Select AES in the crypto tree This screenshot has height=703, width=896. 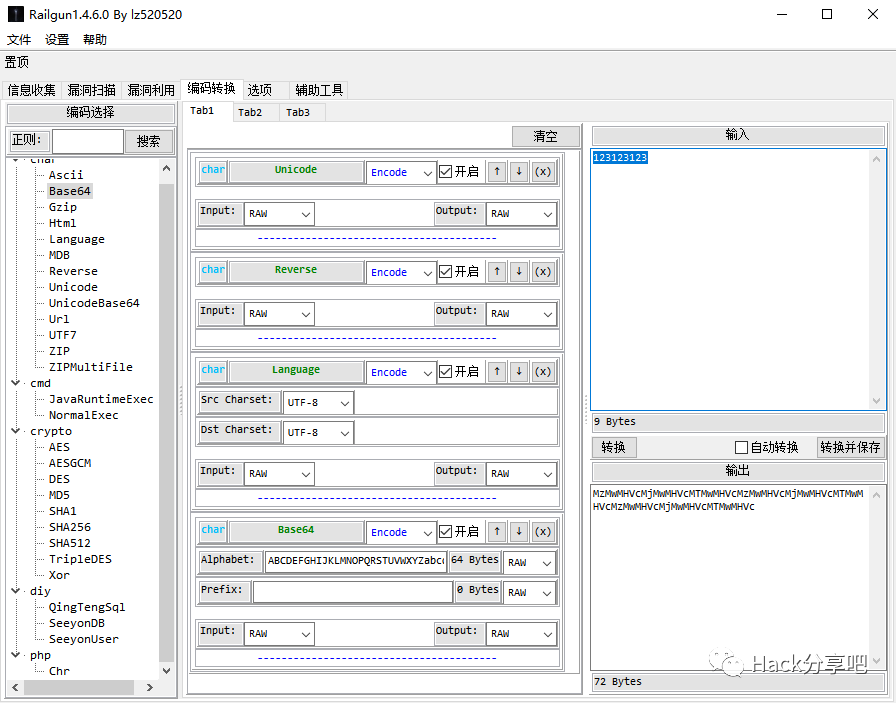tap(59, 447)
